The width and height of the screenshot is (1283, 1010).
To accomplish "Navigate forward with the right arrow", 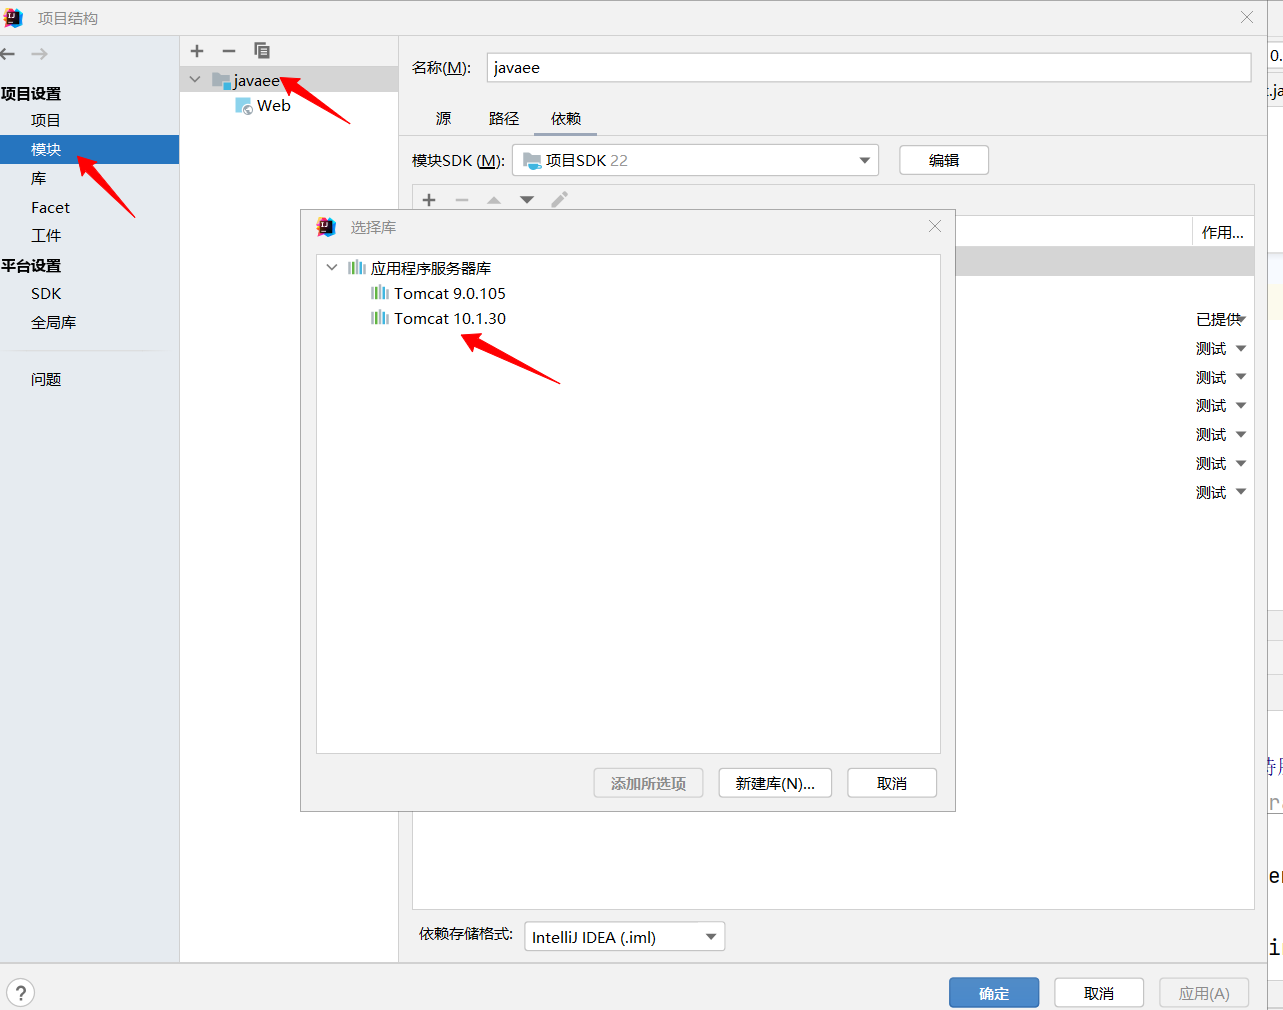I will coord(39,54).
